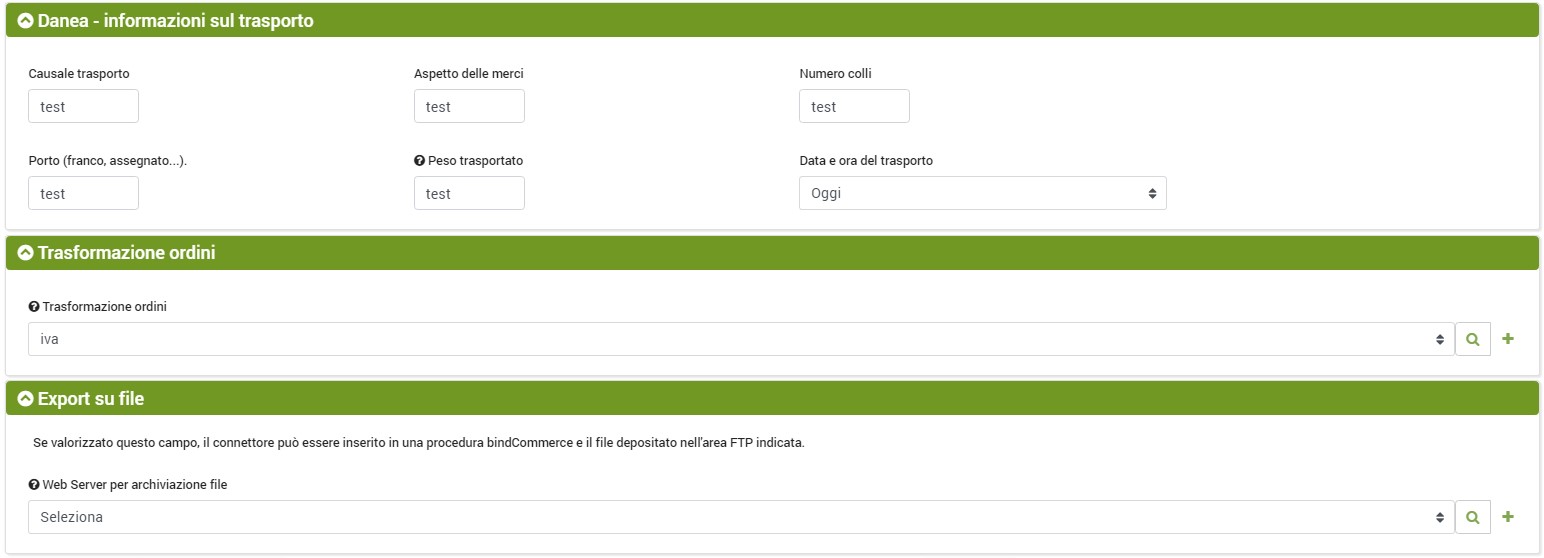
Task: Click plus icon to add Web Server
Action: point(1508,517)
